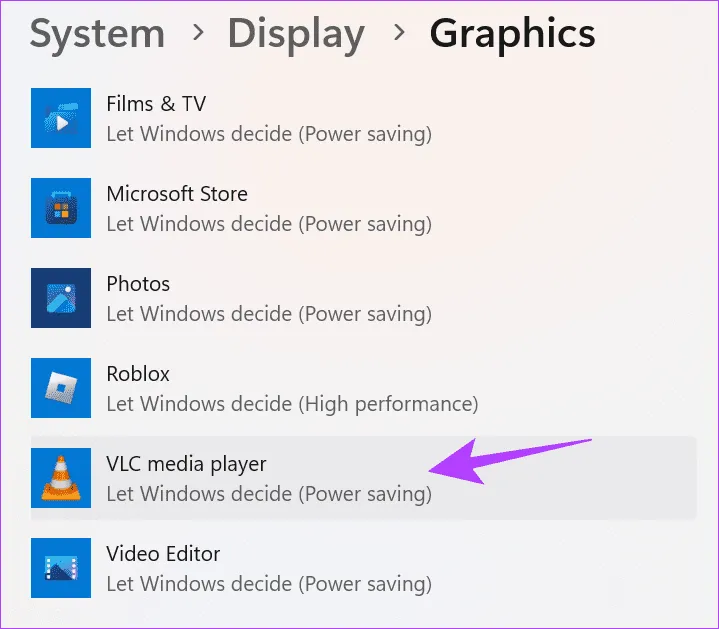The width and height of the screenshot is (719, 630).
Task: Click the Photos app icon
Action: [x=61, y=298]
